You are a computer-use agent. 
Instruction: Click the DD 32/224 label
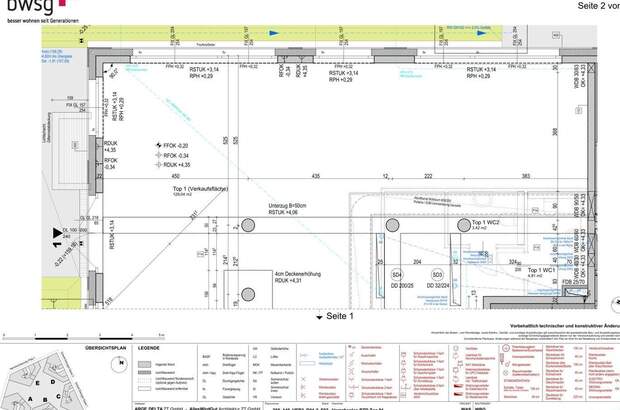click(x=438, y=285)
